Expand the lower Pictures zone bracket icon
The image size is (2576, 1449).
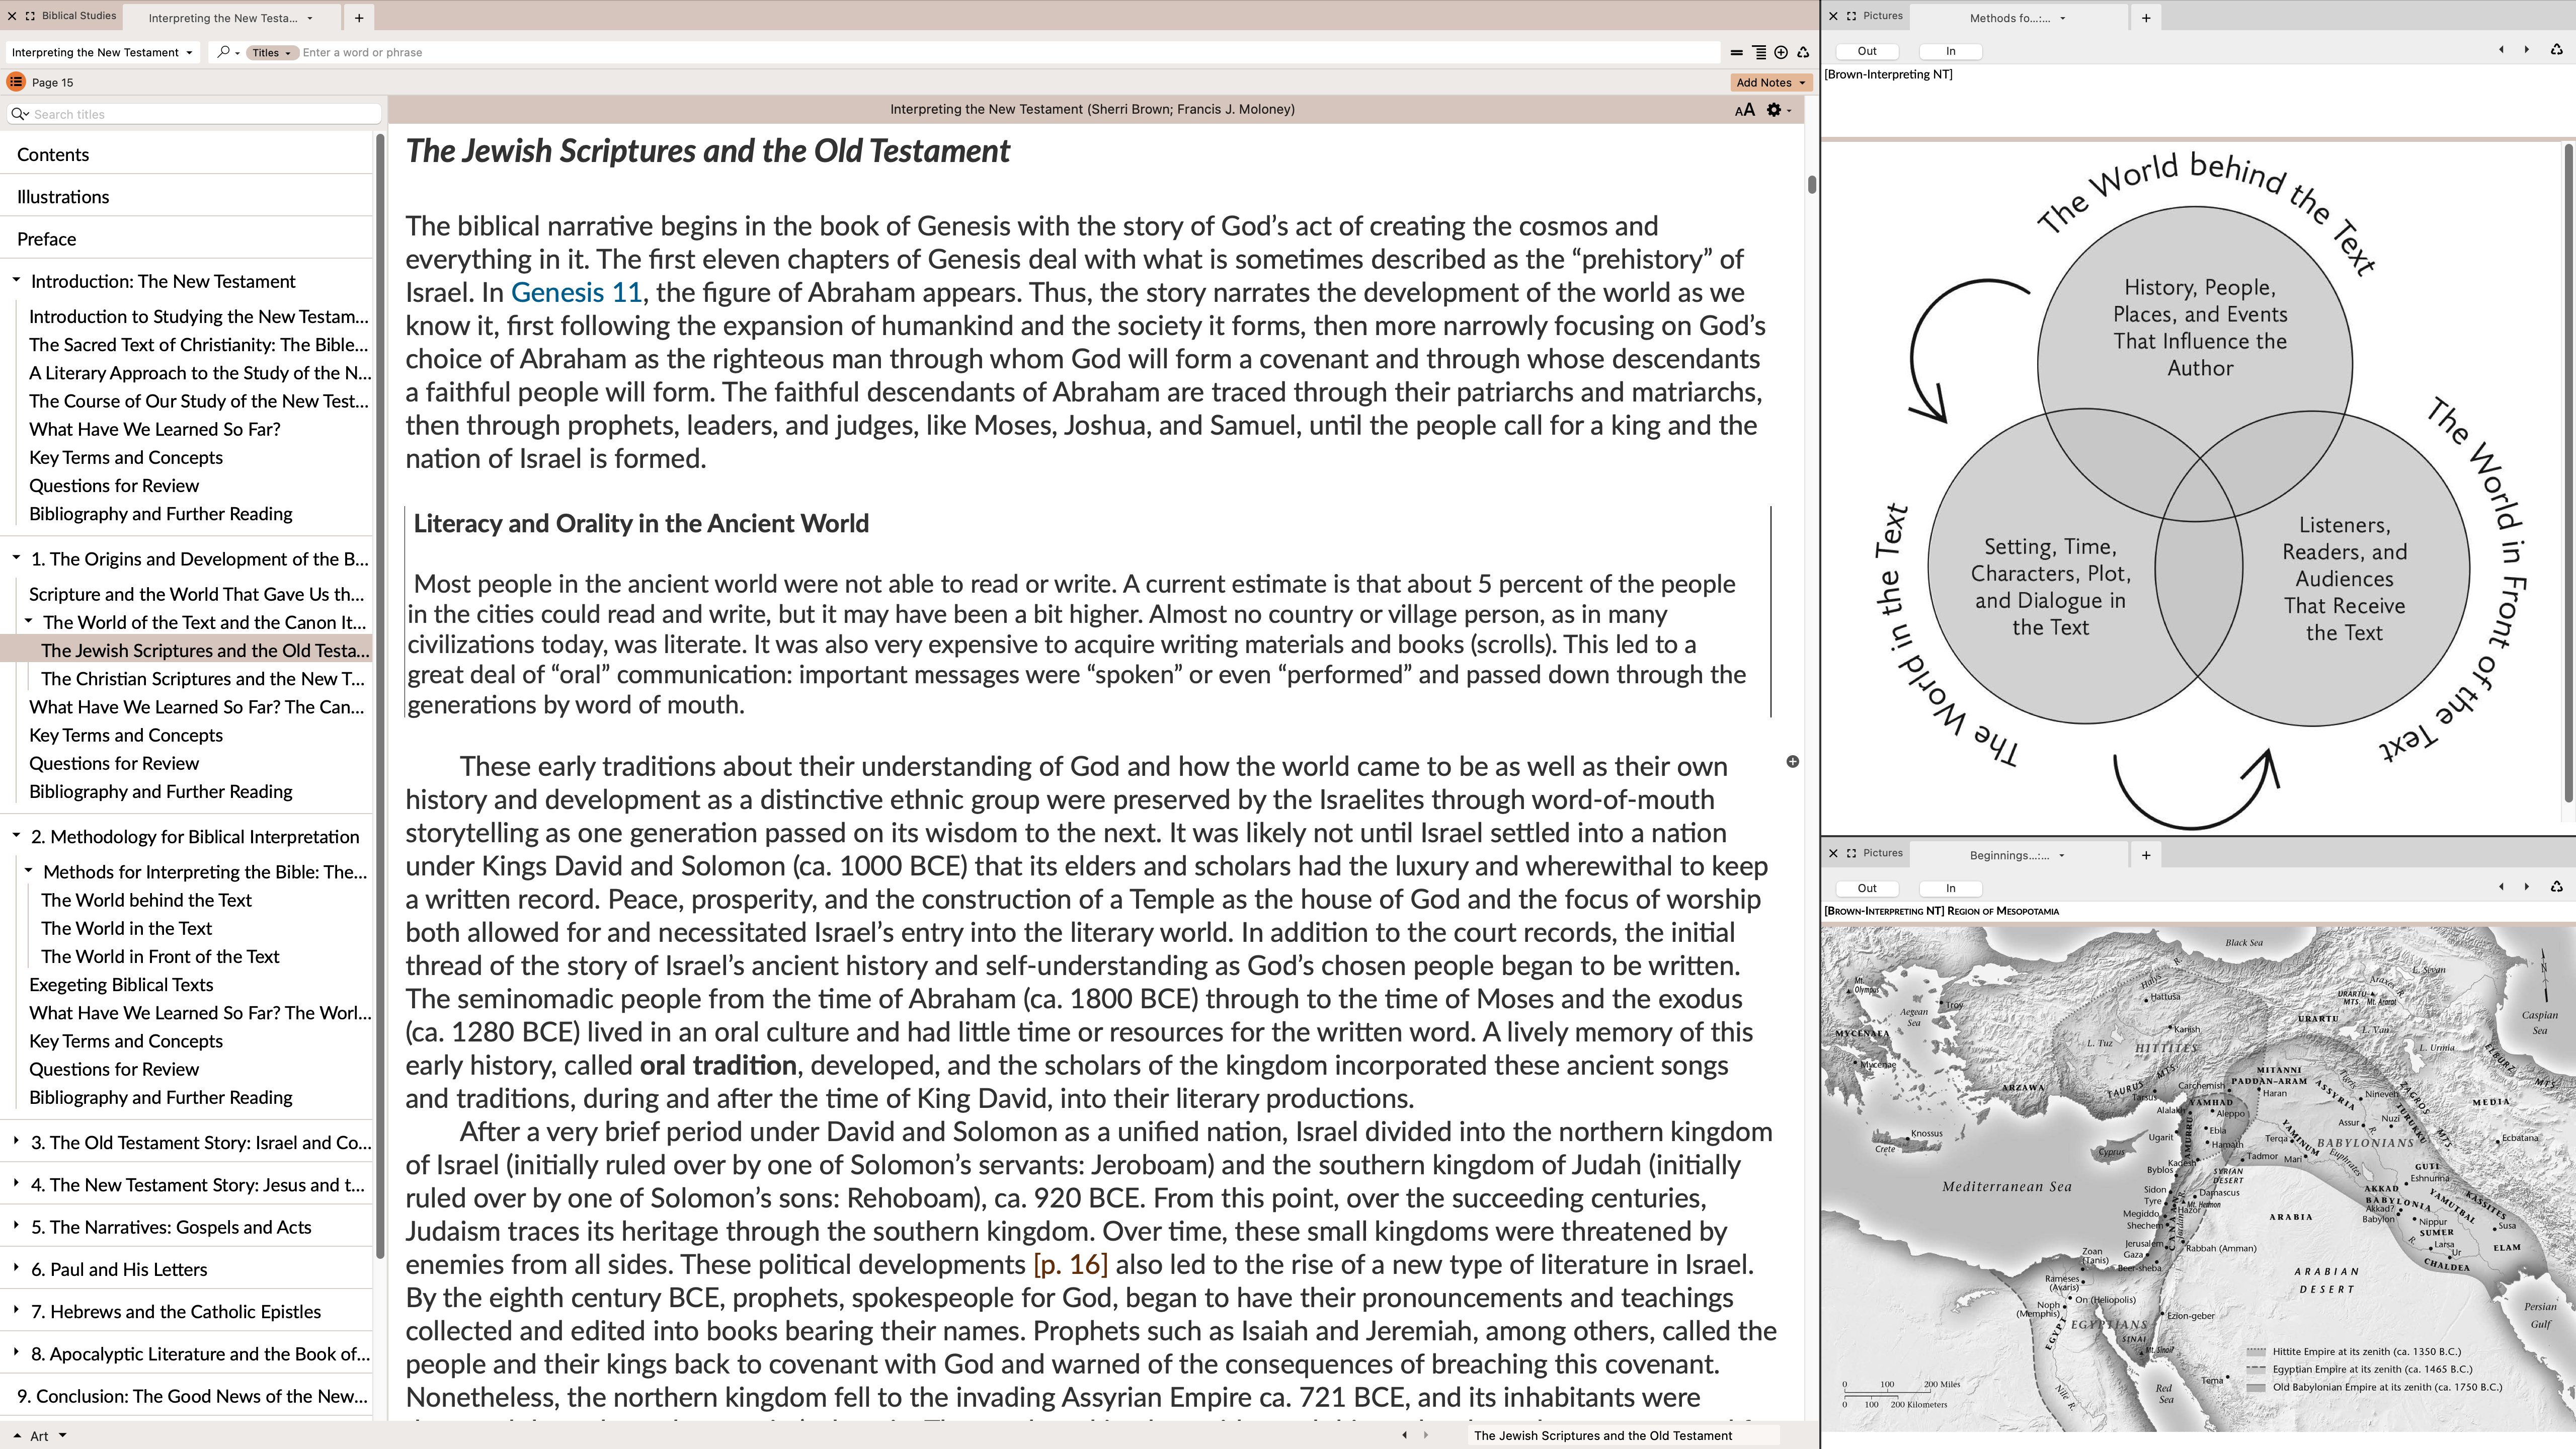pyautogui.click(x=1851, y=853)
